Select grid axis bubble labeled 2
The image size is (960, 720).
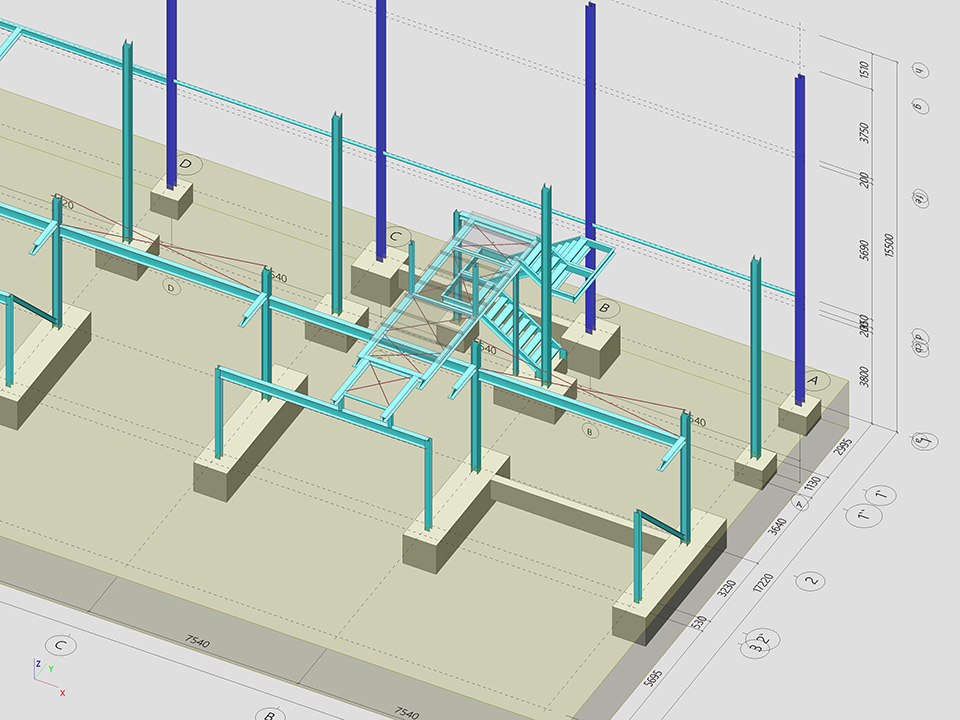(812, 580)
